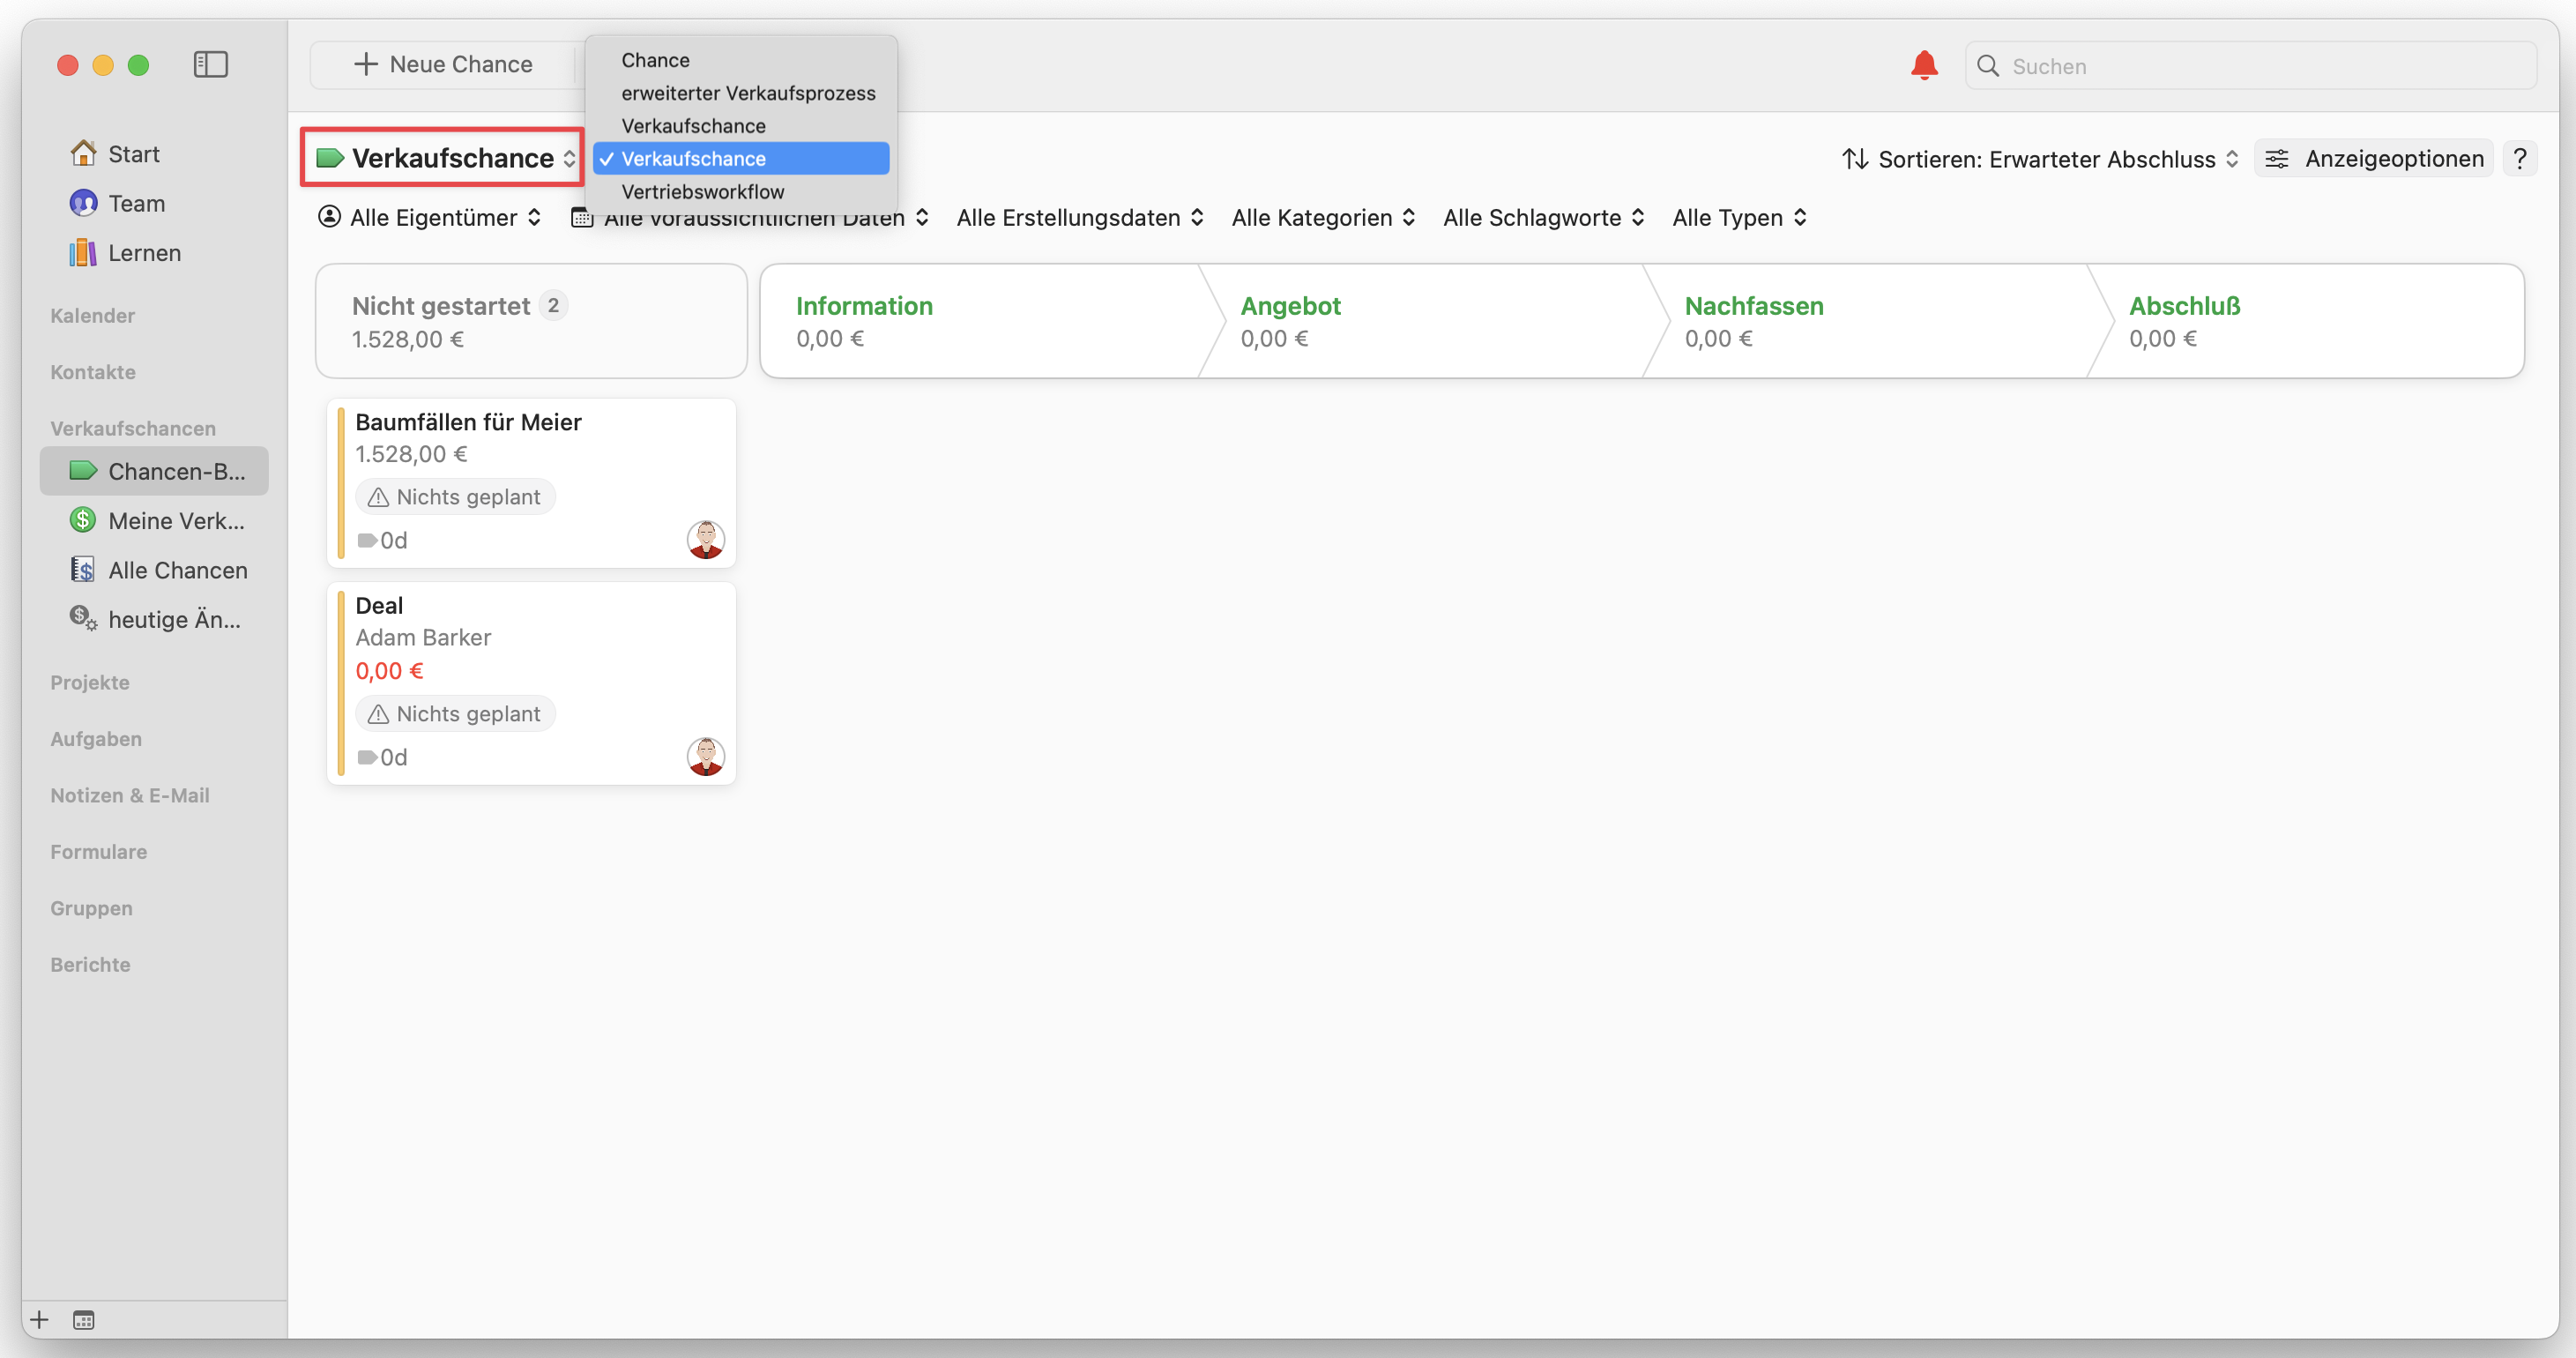Click the sort arrows icon

[x=1855, y=158]
